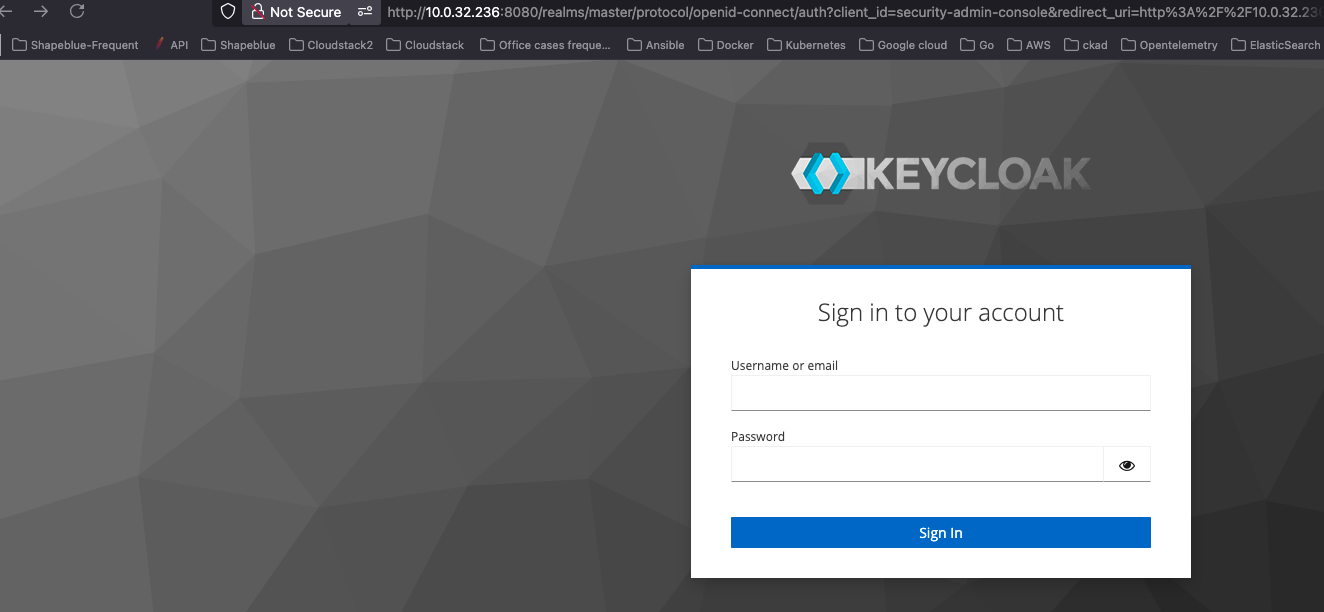Expand the Docker bookmarks folder
Viewport: 1324px width, 612px height.
click(726, 45)
